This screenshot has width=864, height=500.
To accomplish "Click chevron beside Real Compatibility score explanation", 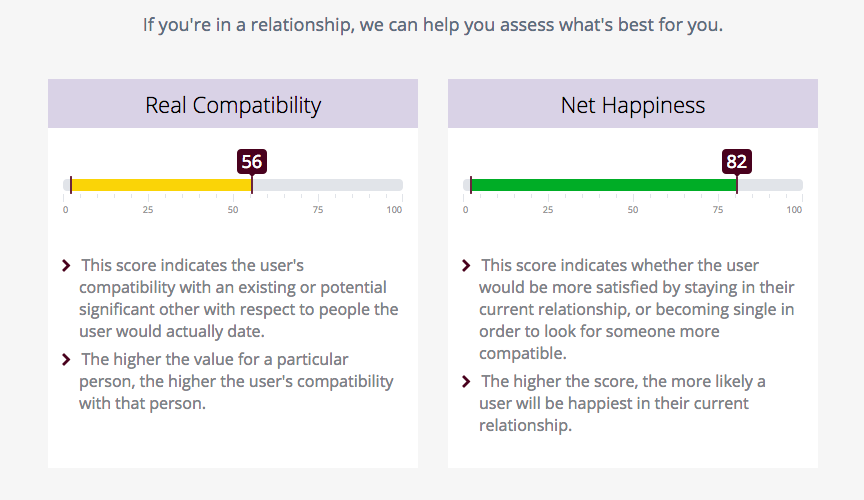I will [x=66, y=266].
